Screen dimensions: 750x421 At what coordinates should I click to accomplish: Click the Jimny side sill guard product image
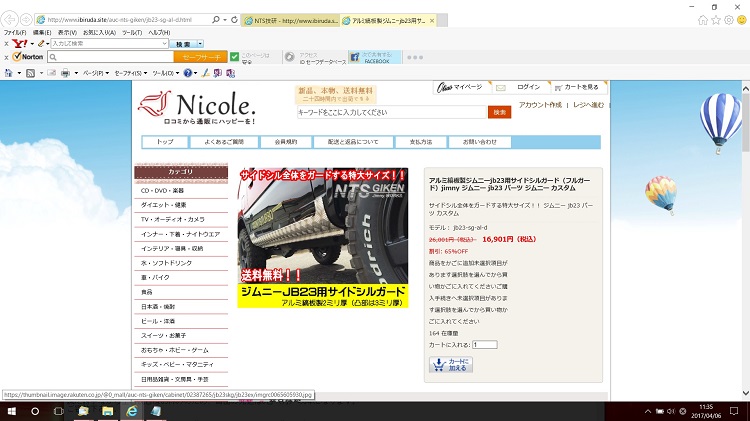[322, 237]
